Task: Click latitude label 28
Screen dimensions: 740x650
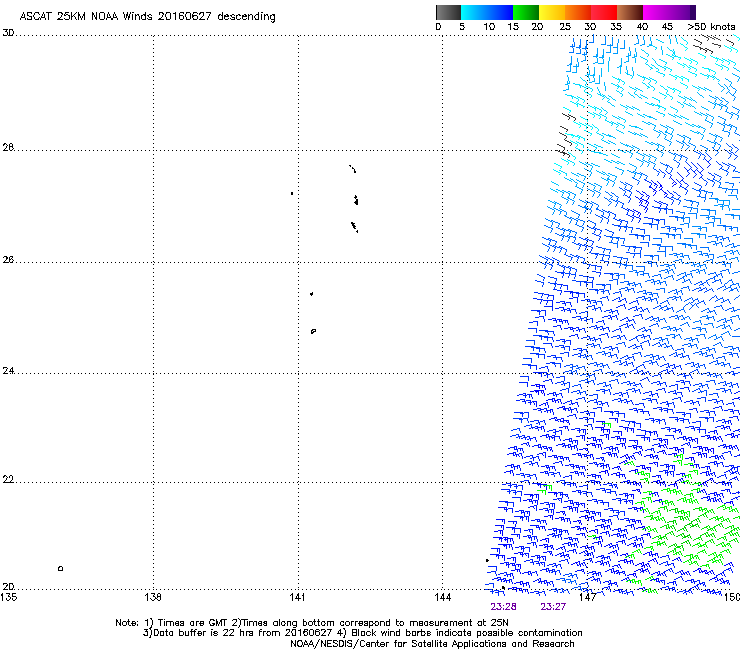Action: coord(8,147)
